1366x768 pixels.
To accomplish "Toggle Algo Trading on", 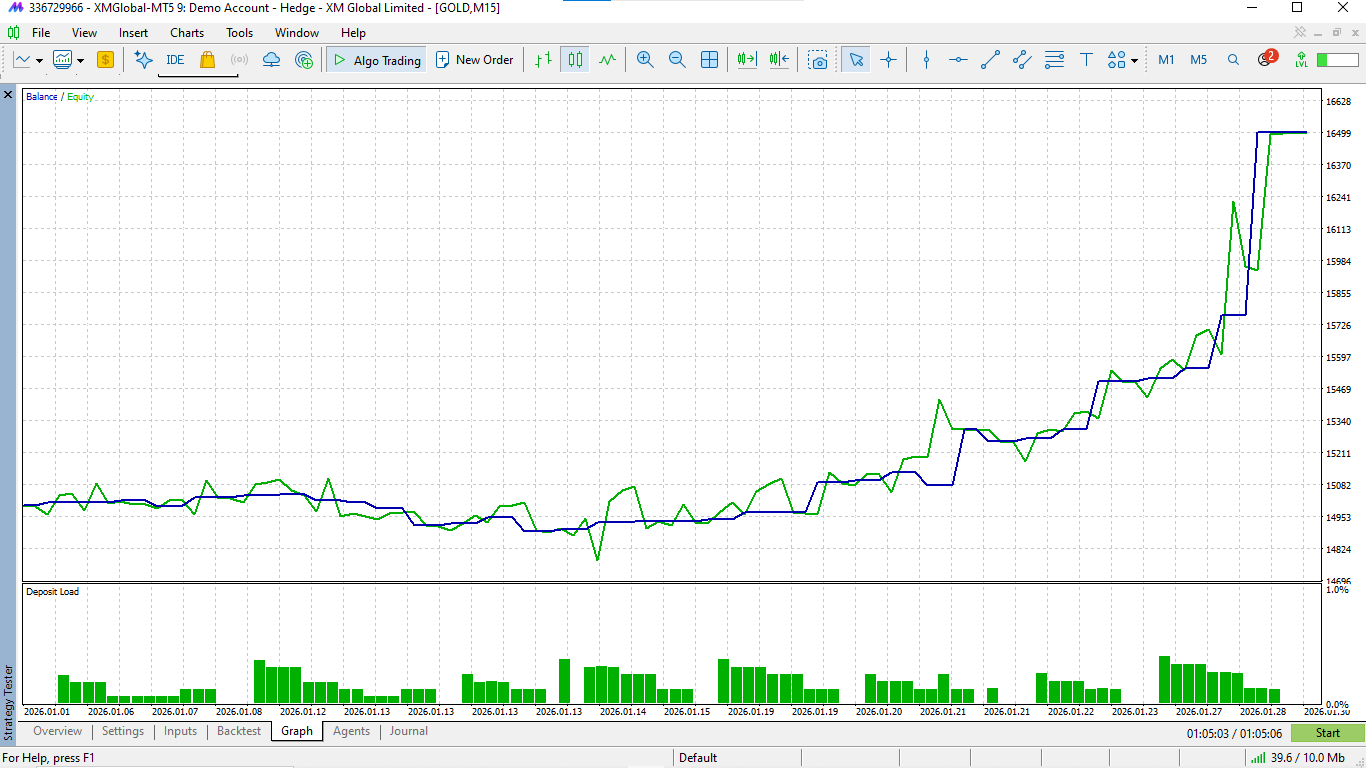I will (376, 60).
